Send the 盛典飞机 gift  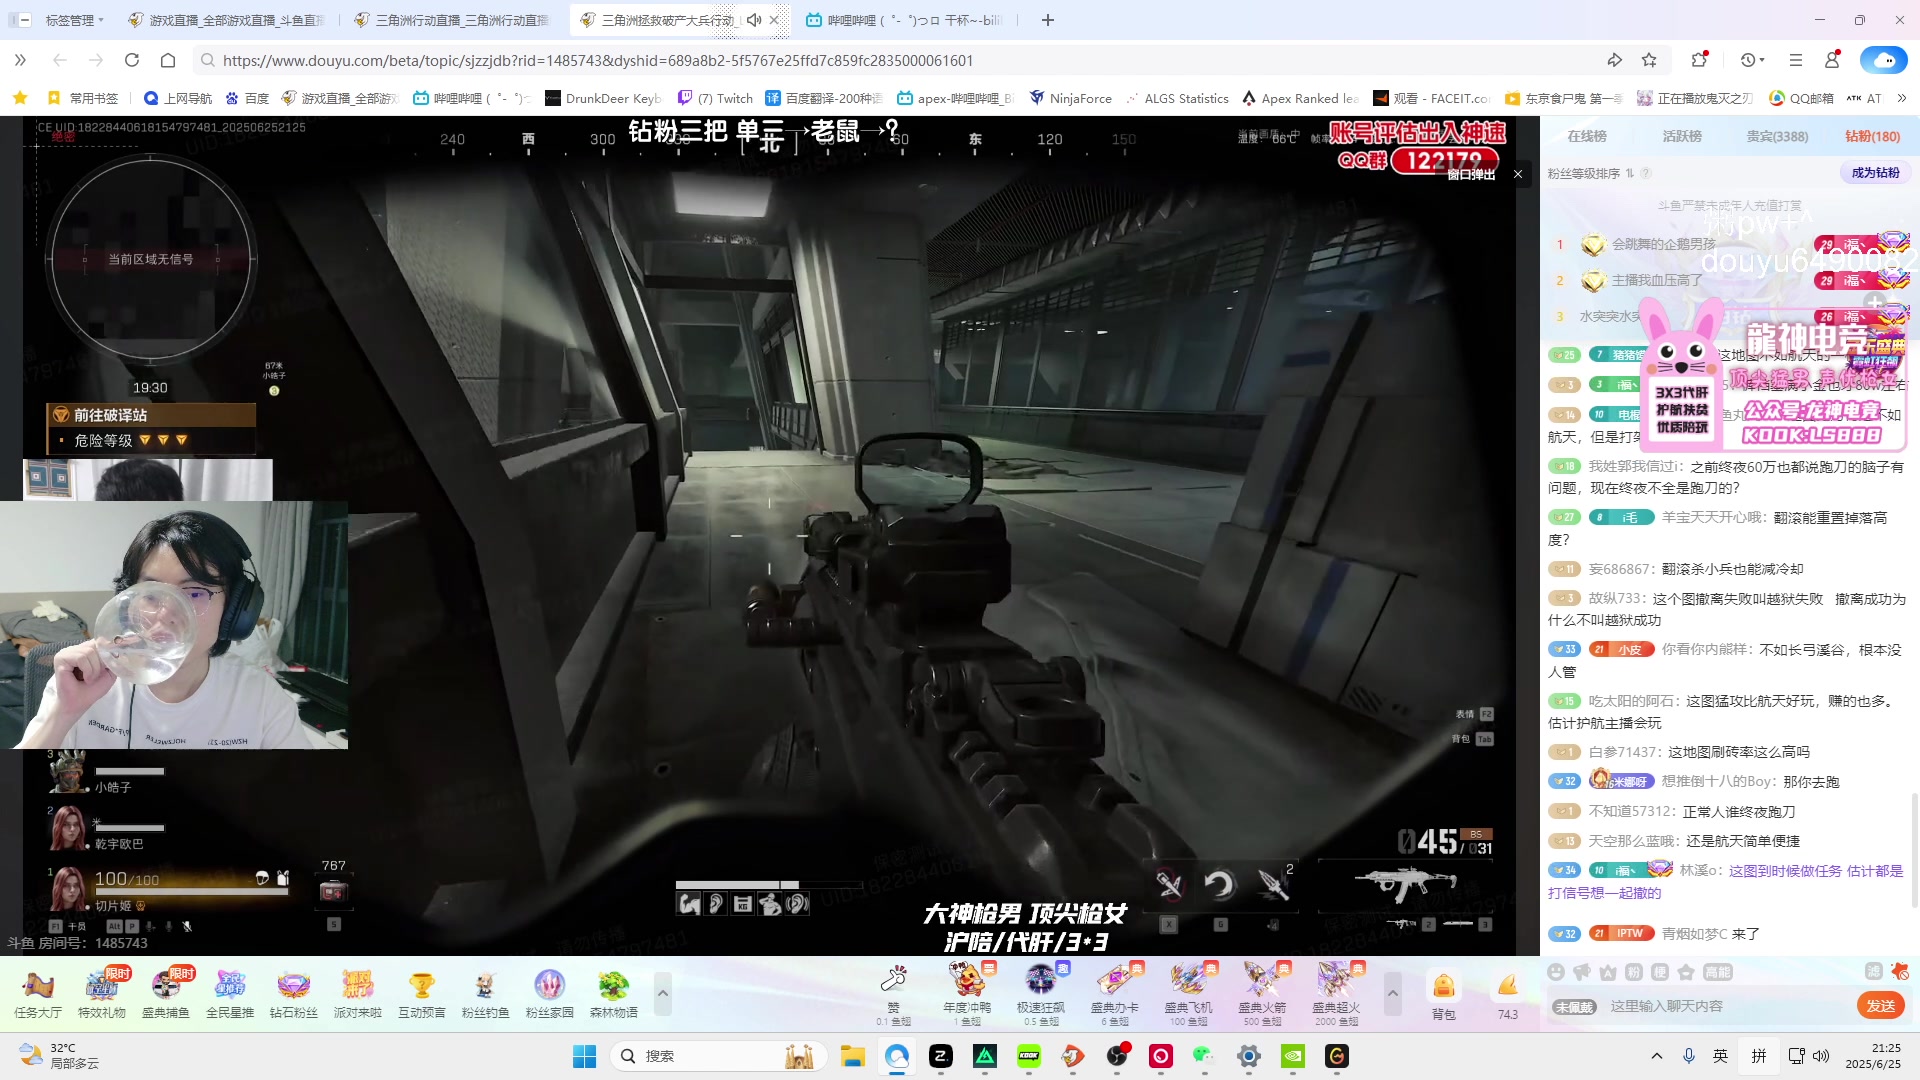pyautogui.click(x=1189, y=992)
